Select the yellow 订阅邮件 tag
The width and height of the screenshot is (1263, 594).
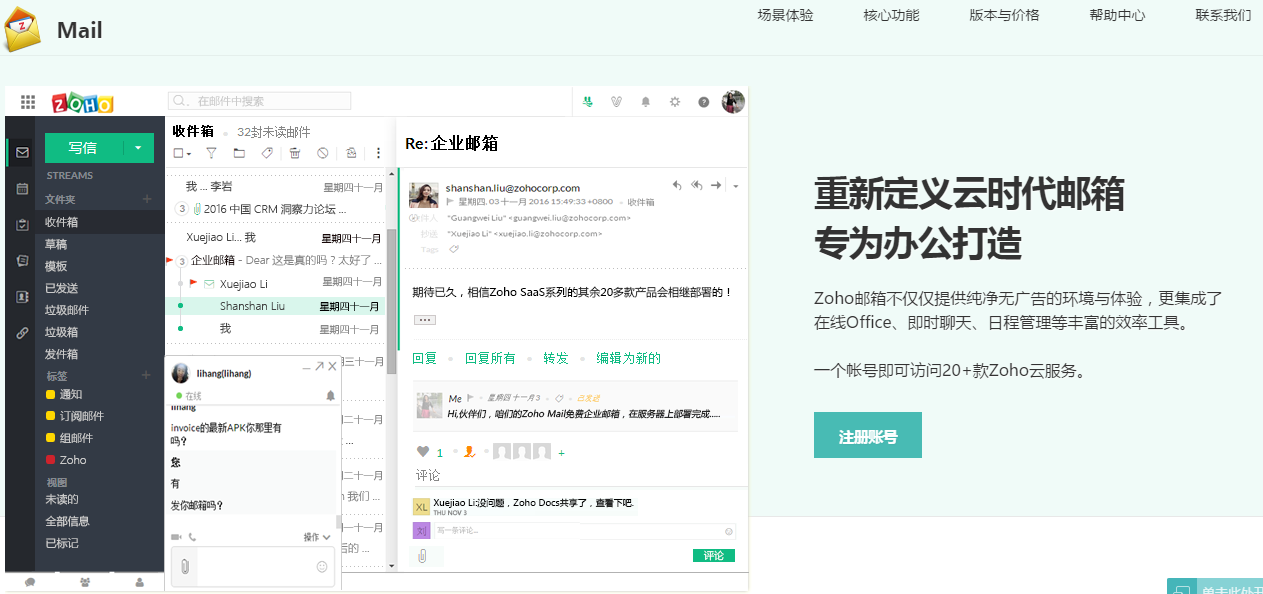coord(75,416)
